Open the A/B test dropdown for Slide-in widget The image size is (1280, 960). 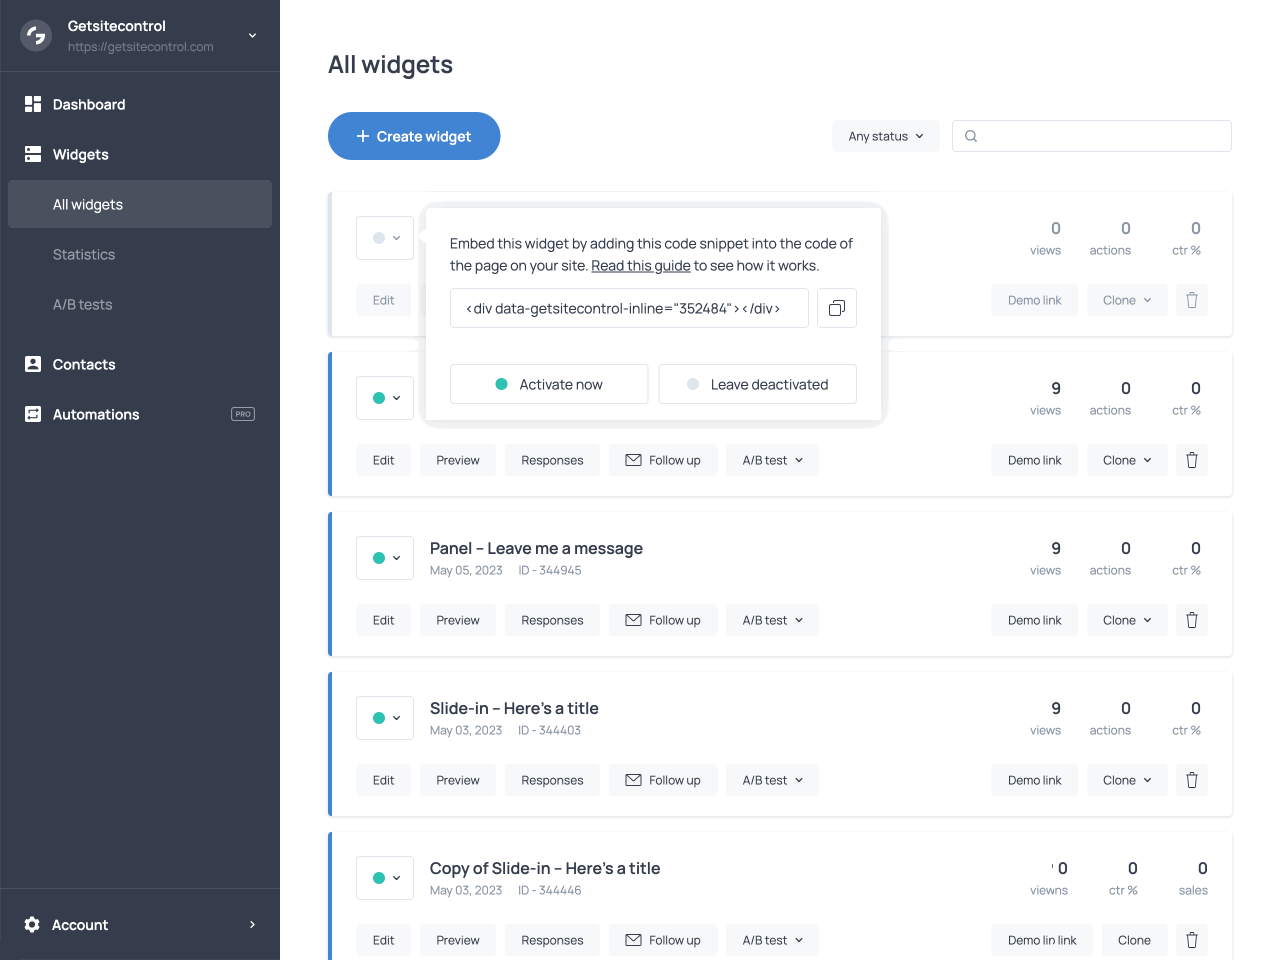772,780
